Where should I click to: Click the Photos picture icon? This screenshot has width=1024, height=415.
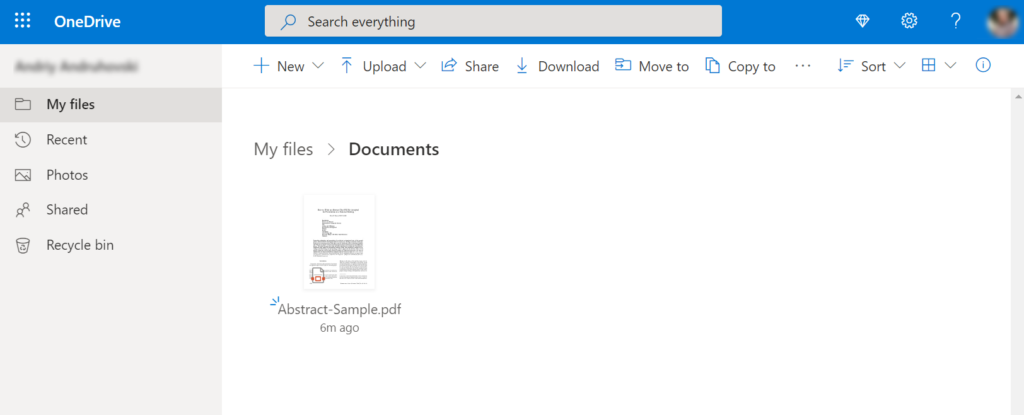point(23,175)
